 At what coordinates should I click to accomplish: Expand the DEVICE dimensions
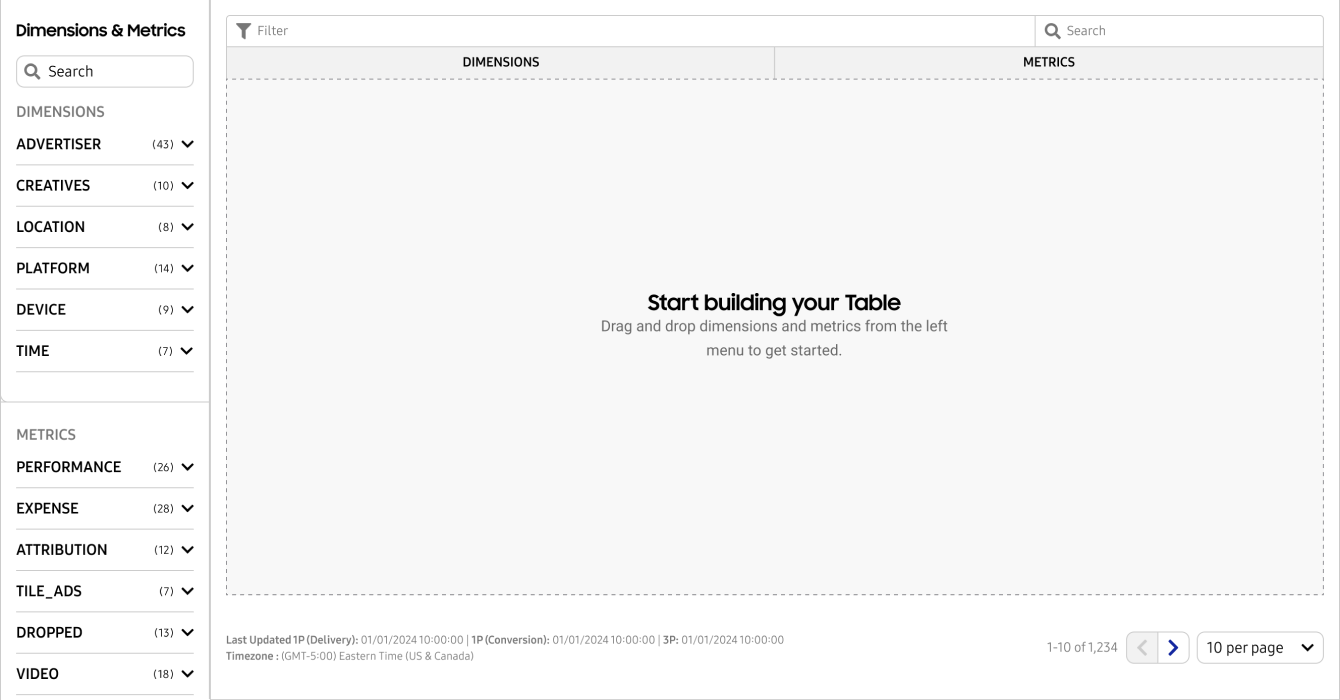187,310
